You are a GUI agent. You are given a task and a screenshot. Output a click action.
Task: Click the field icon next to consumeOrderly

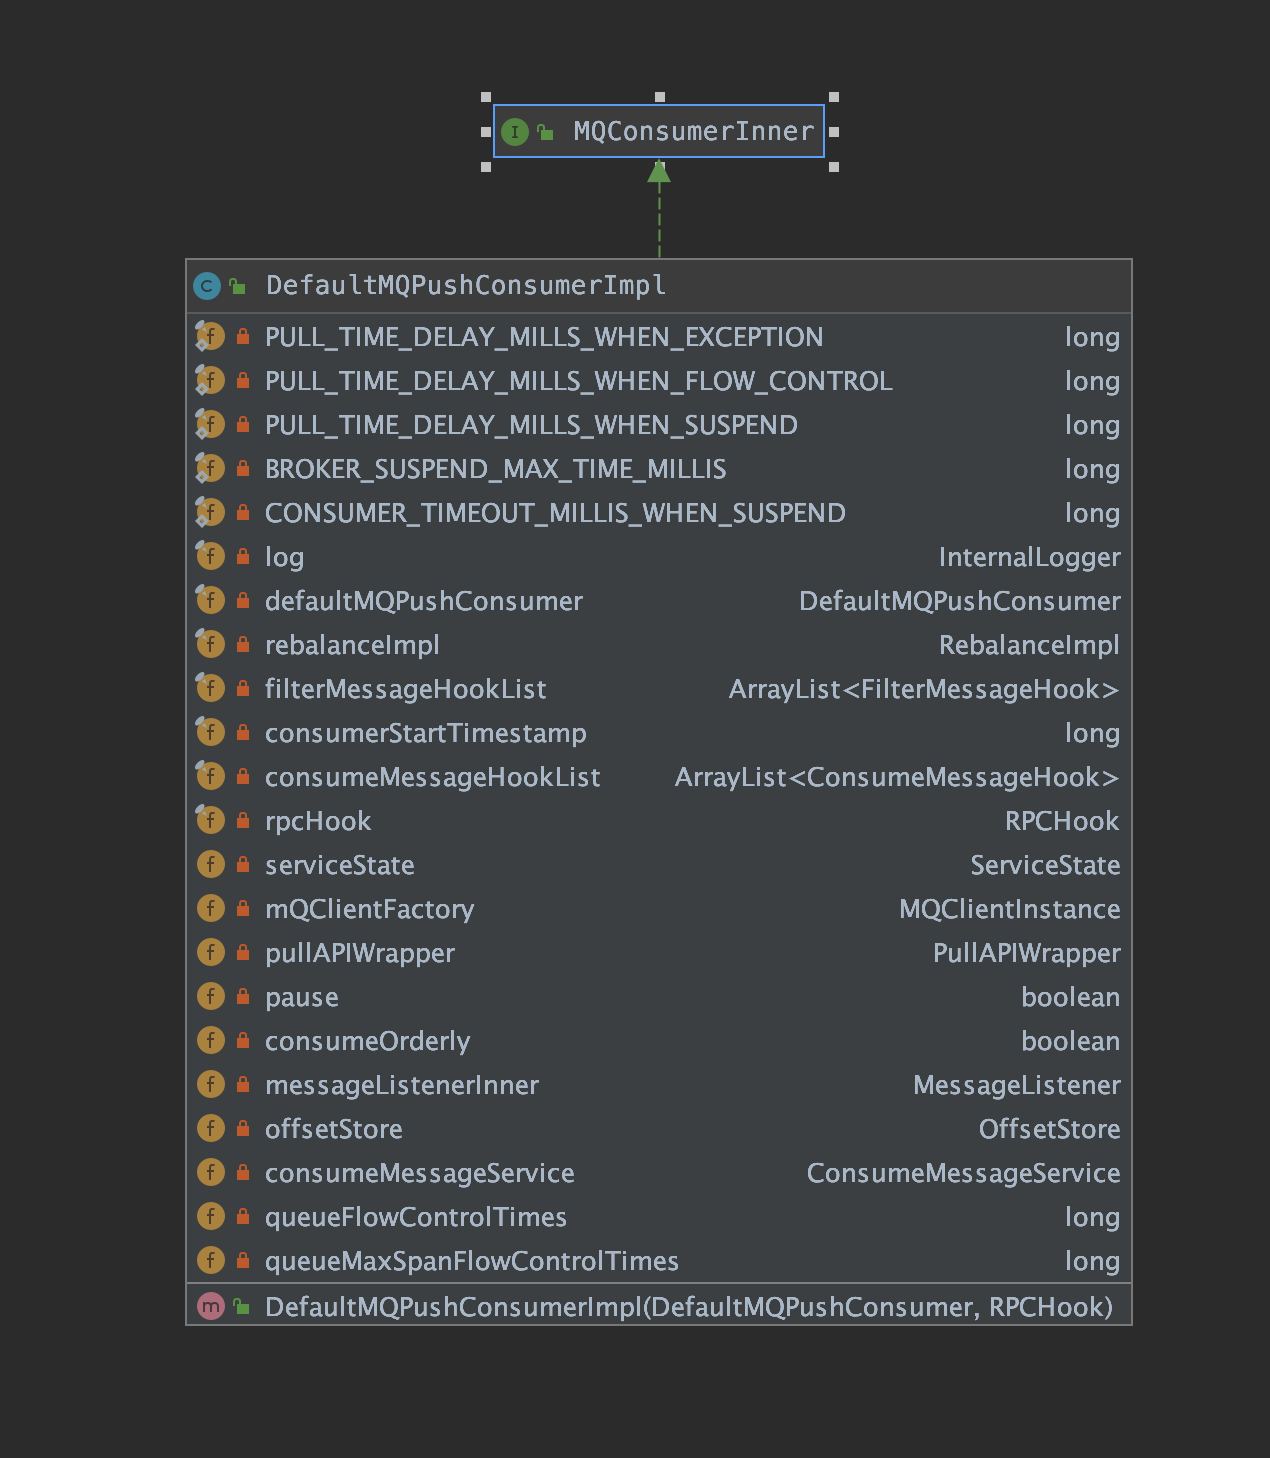coord(210,1040)
